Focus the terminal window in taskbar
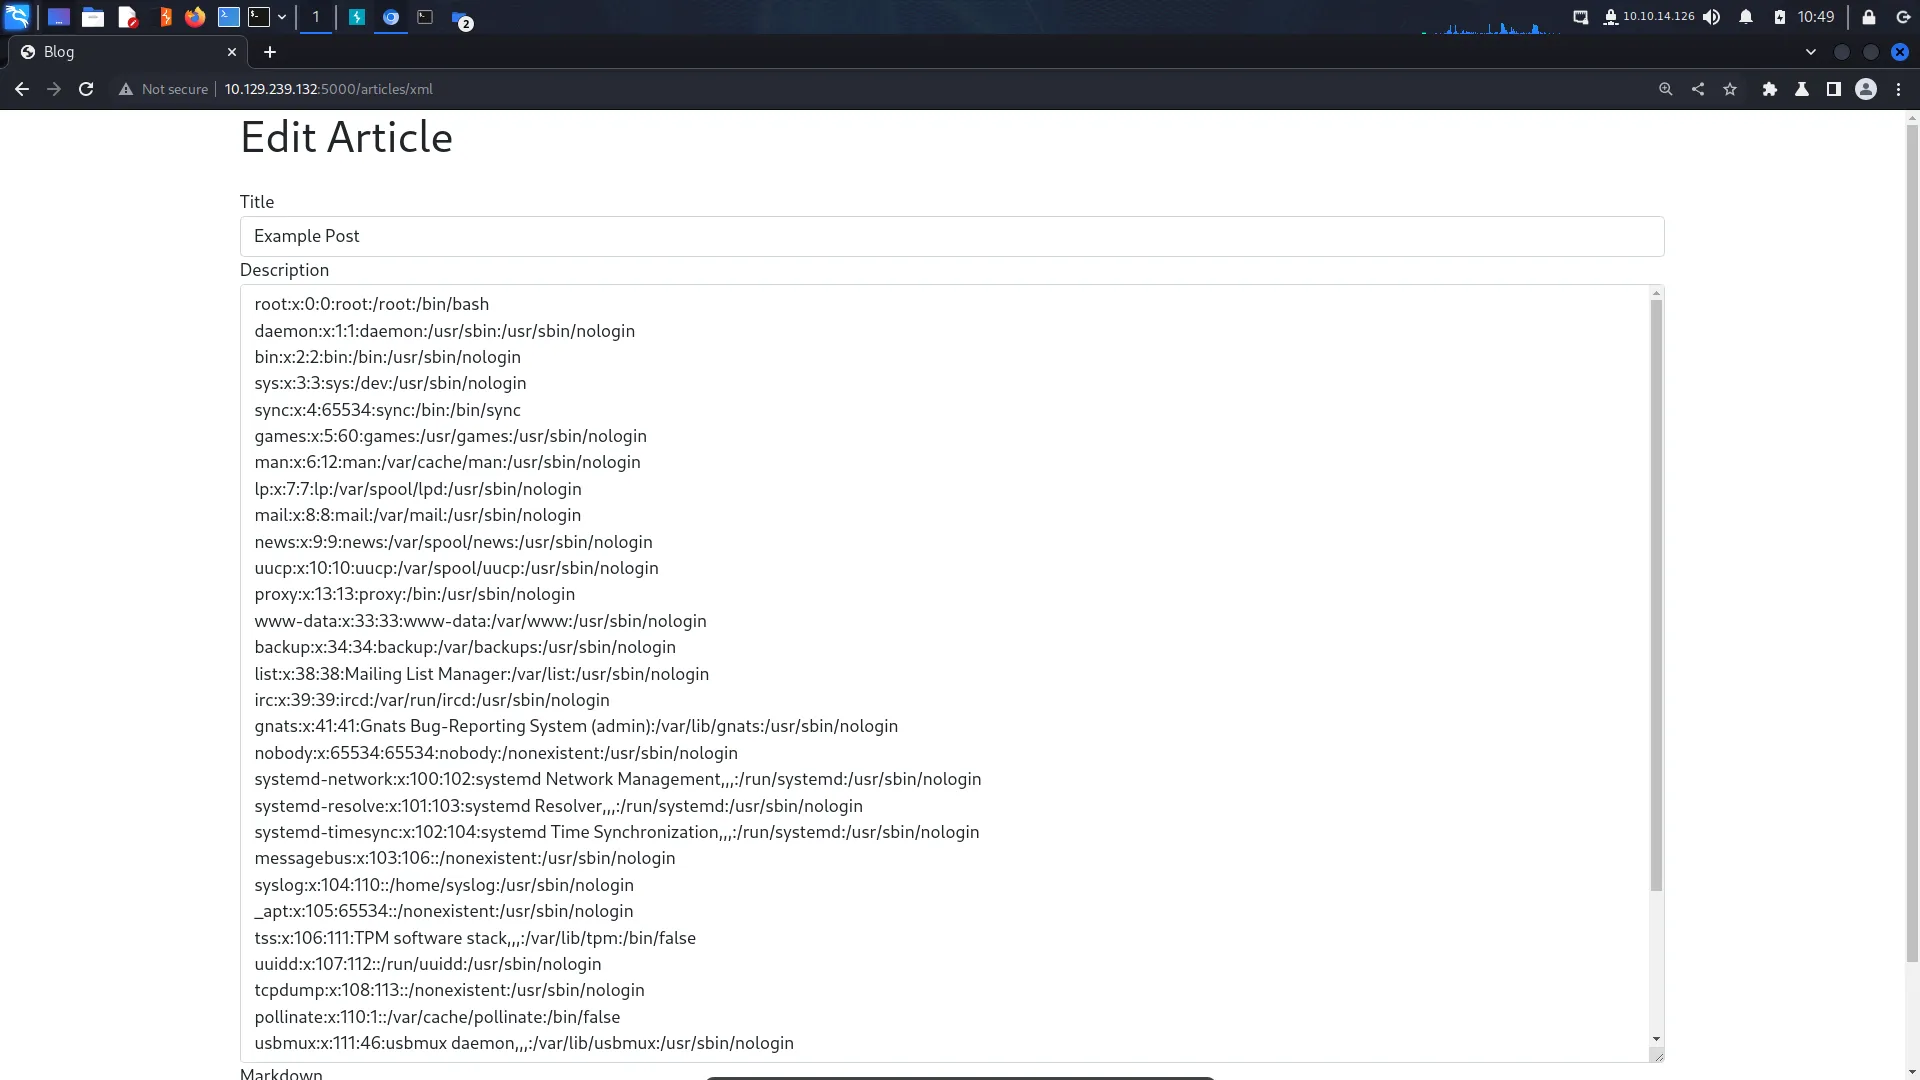This screenshot has width=1920, height=1080. (x=425, y=17)
